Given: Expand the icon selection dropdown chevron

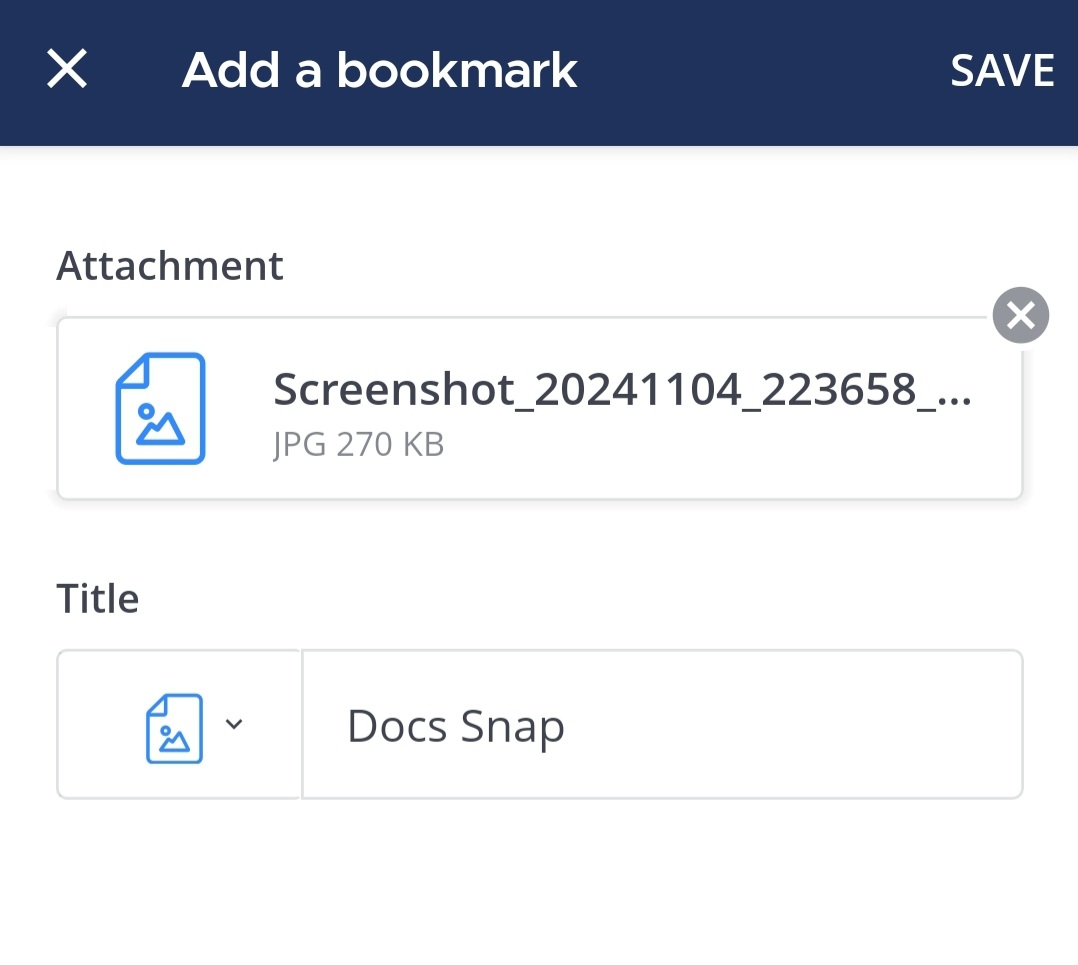Looking at the screenshot, I should point(234,723).
